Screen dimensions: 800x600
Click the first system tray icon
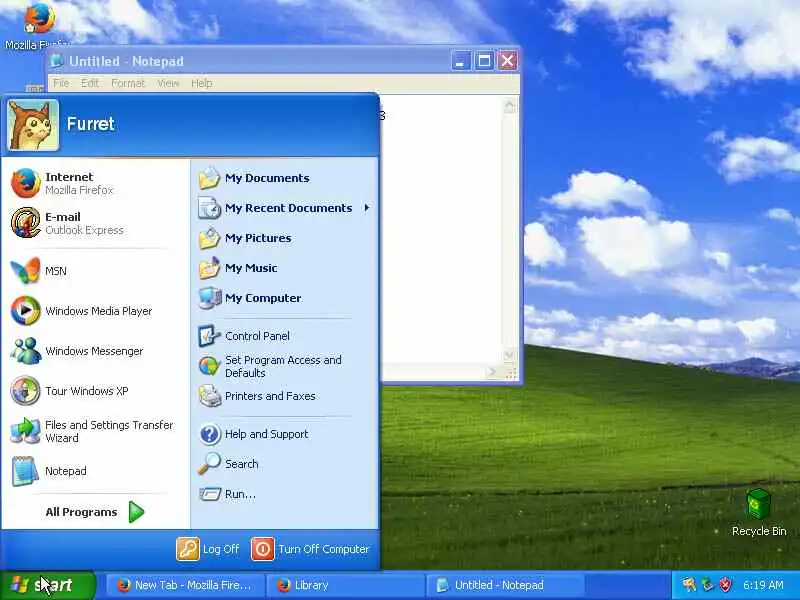(x=689, y=584)
